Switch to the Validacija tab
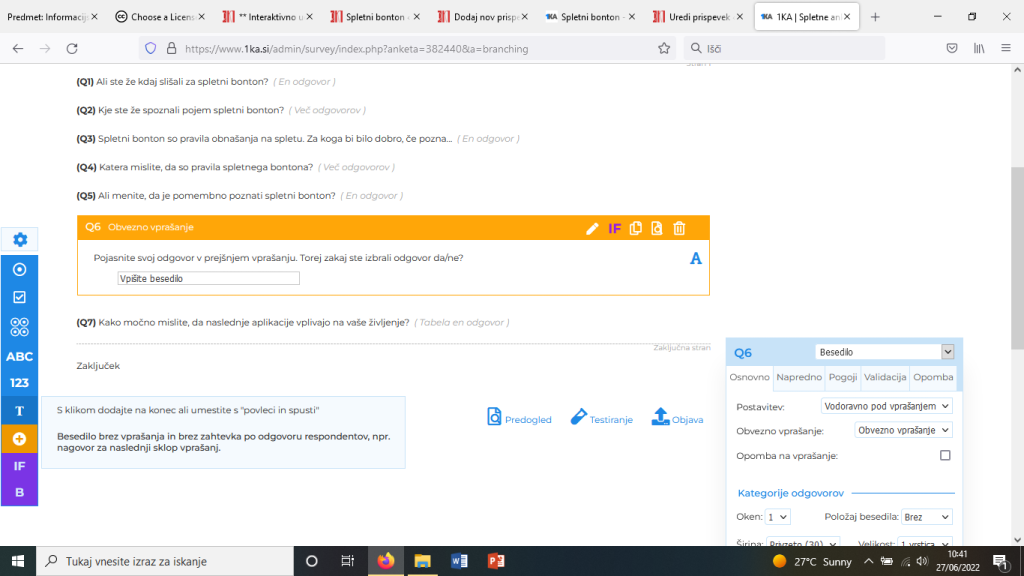The height and width of the screenshot is (576, 1024). 885,377
